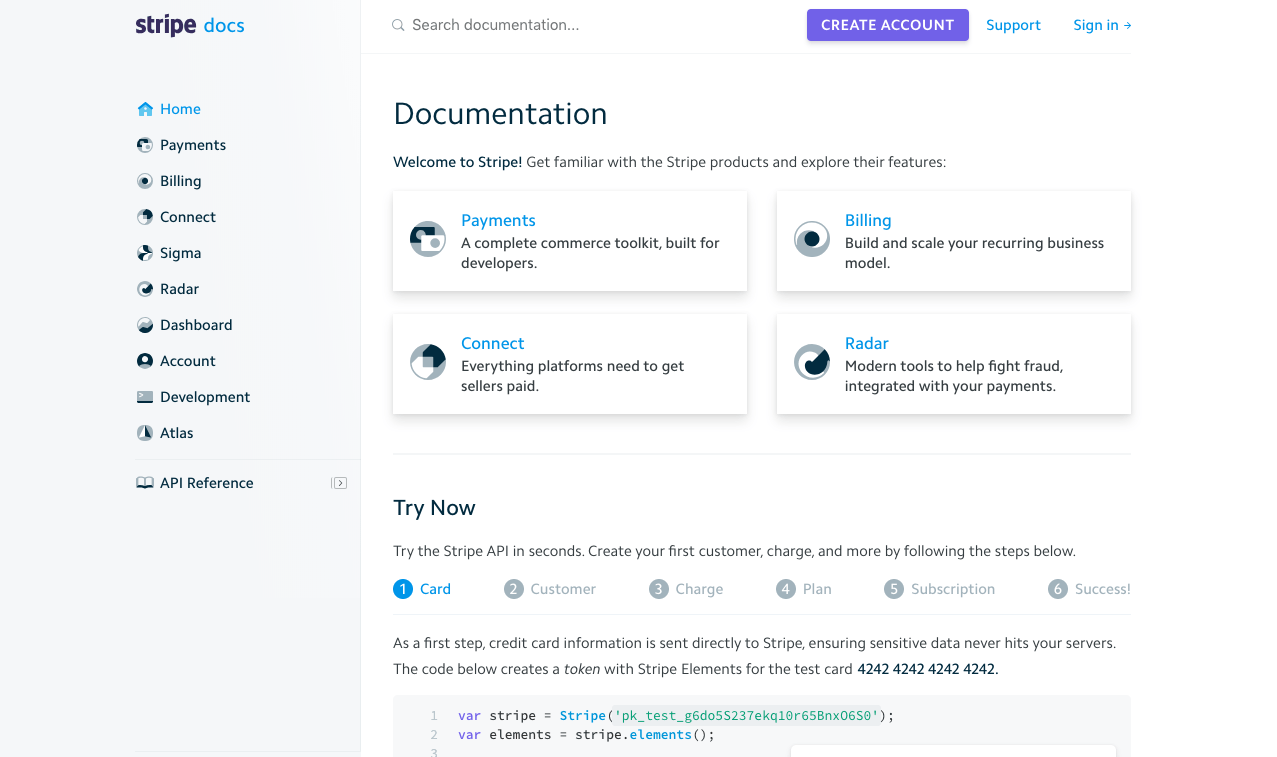The height and width of the screenshot is (757, 1277).
Task: Click the Connect icon in sidebar
Action: 145,217
